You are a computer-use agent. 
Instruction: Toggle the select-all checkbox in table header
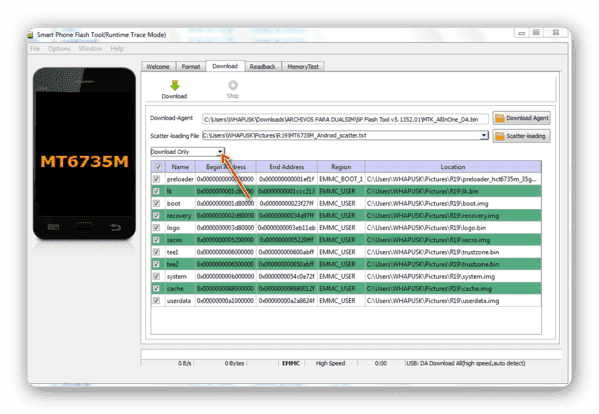[x=158, y=167]
